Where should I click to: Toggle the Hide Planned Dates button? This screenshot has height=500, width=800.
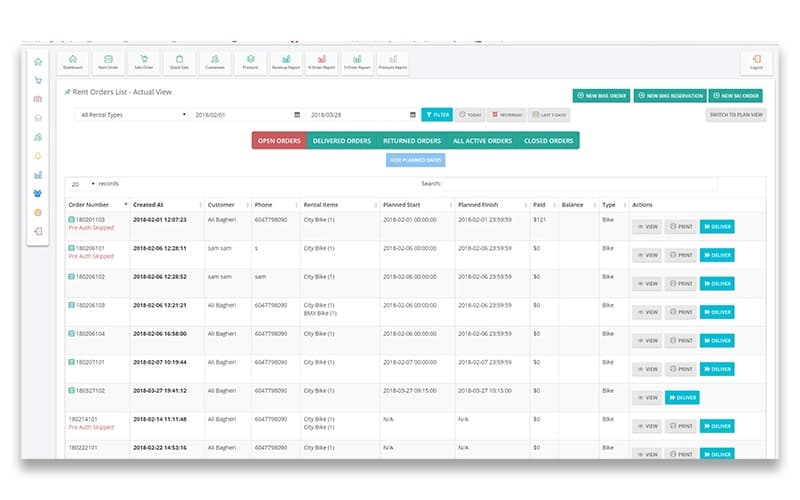coord(415,160)
